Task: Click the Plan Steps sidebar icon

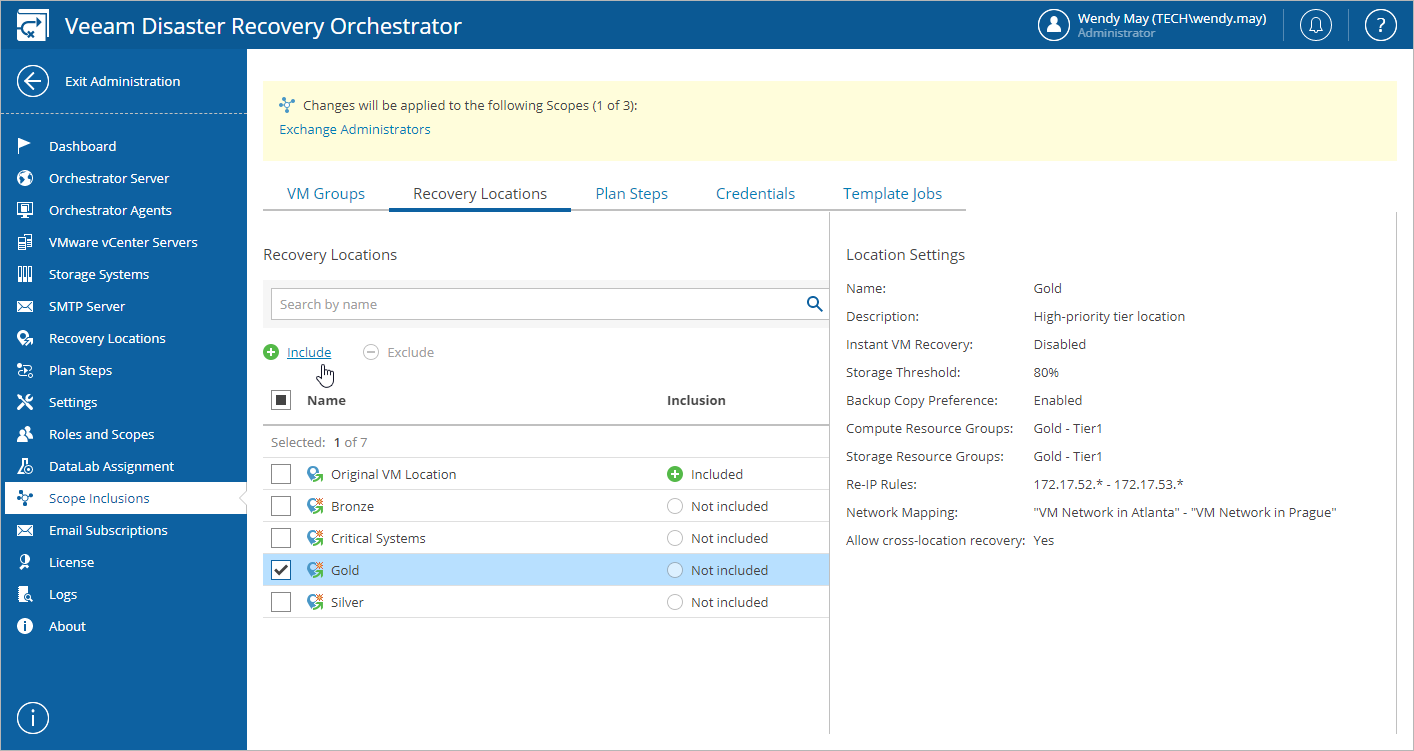Action: pyautogui.click(x=26, y=370)
